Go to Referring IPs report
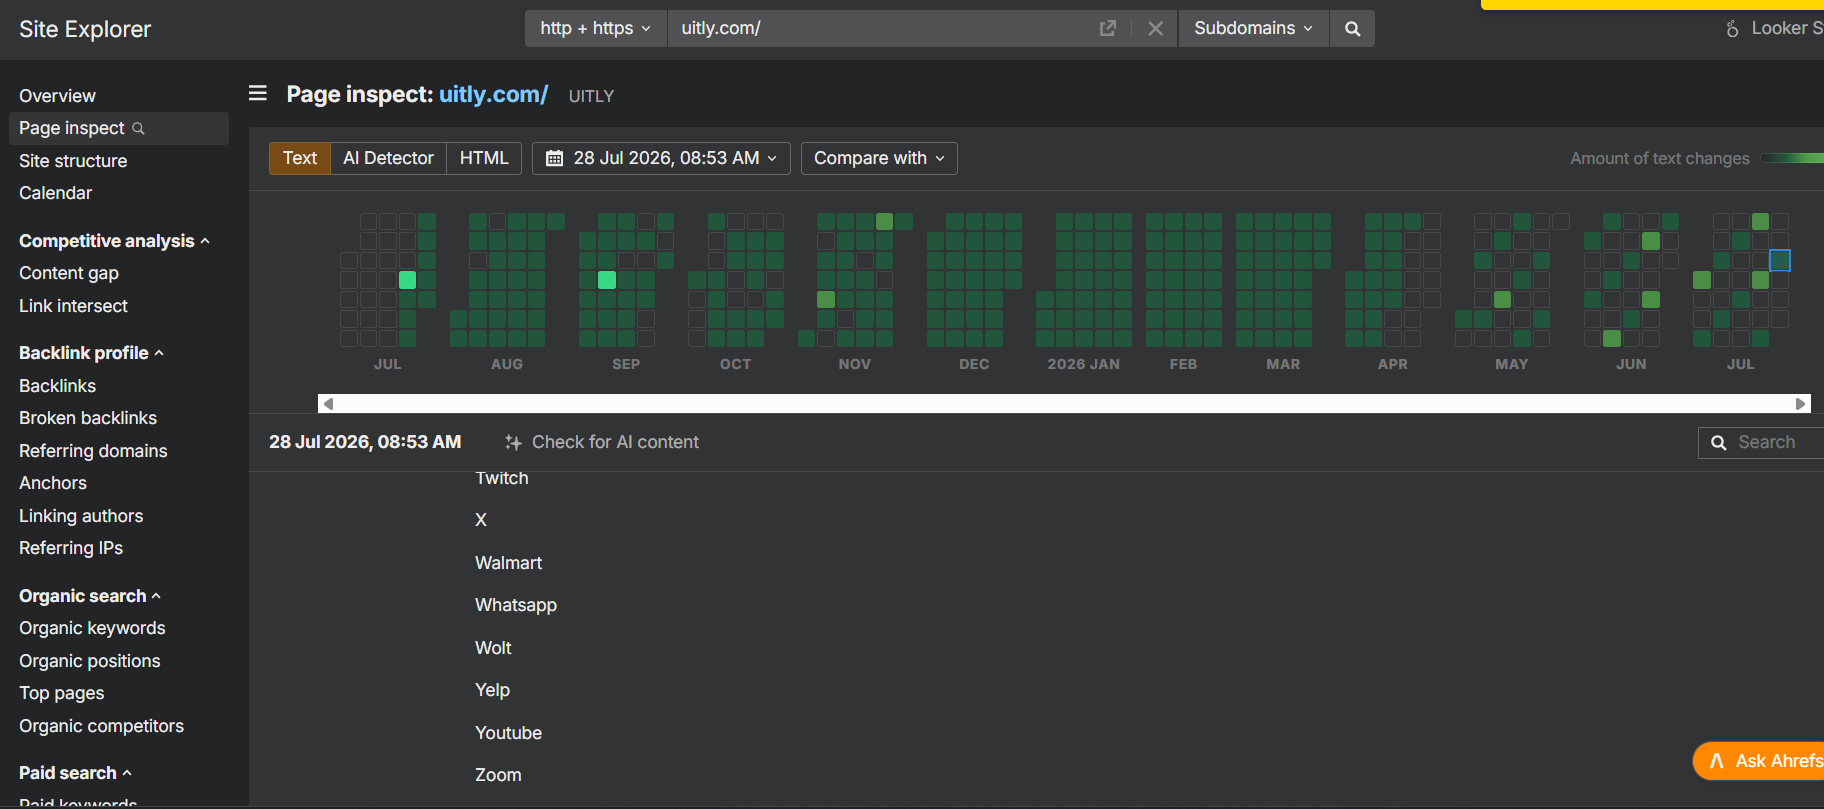The image size is (1824, 809). 71,548
